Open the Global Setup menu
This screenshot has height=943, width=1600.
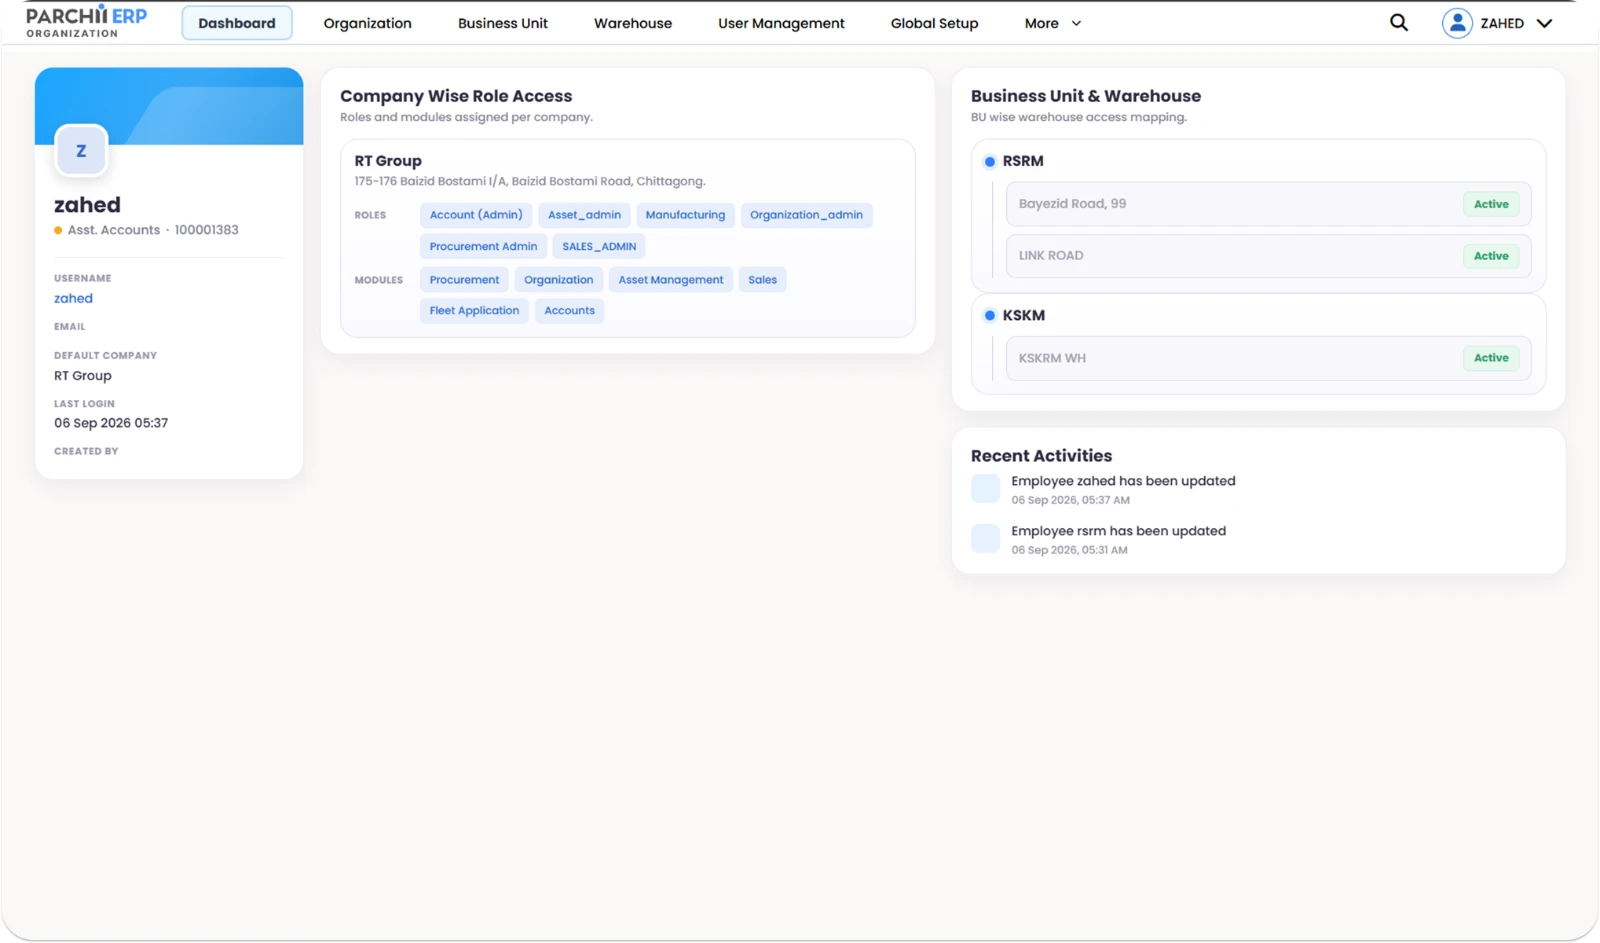tap(934, 23)
